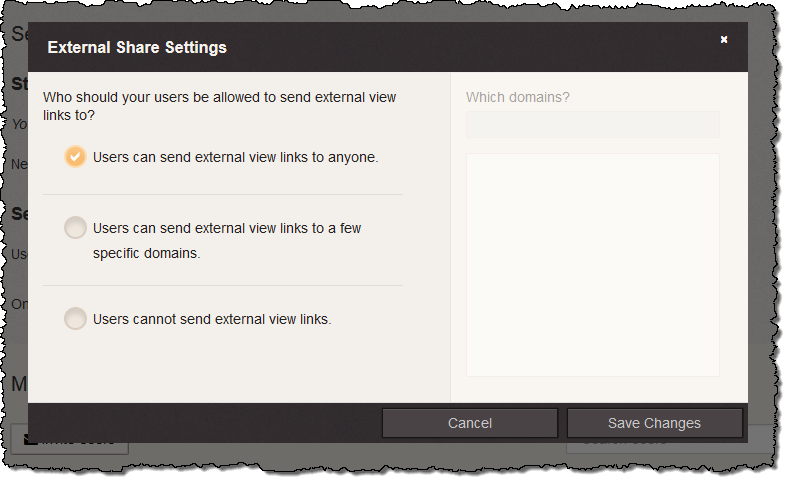Close the External Share Settings dialog
Screen dimensions: 789x482
(724, 40)
